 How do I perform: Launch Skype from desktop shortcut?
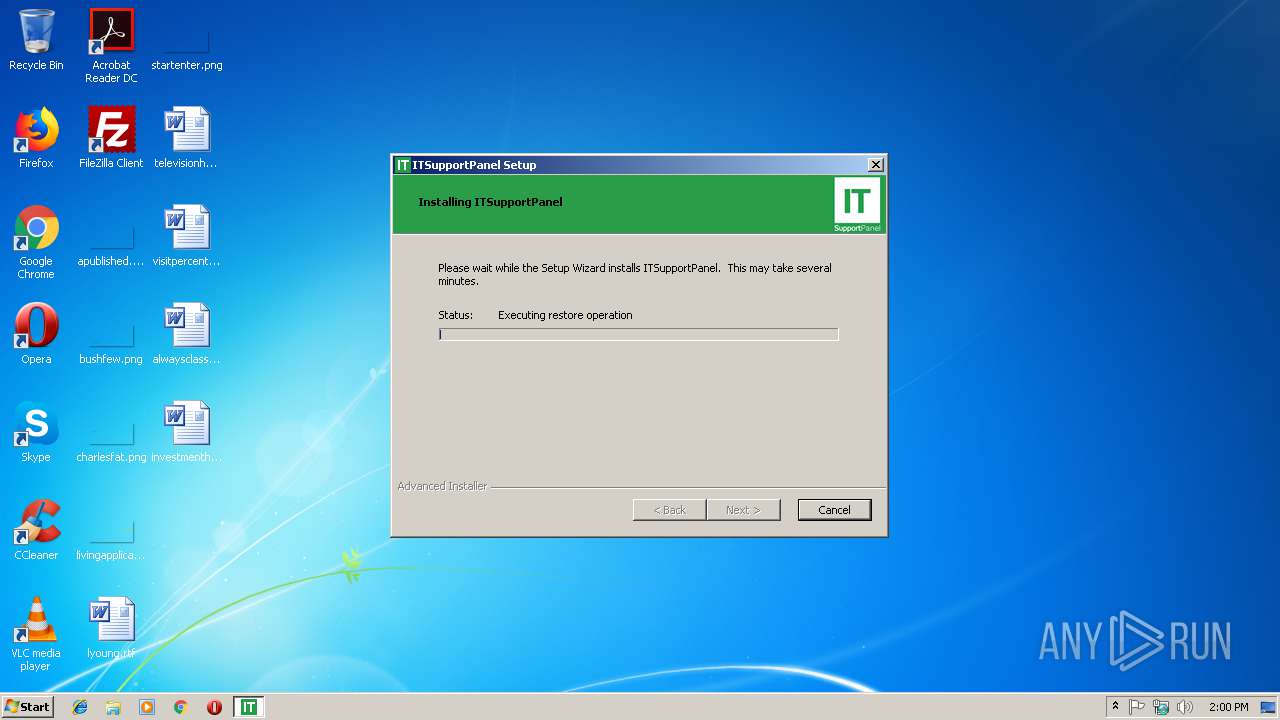click(x=36, y=432)
